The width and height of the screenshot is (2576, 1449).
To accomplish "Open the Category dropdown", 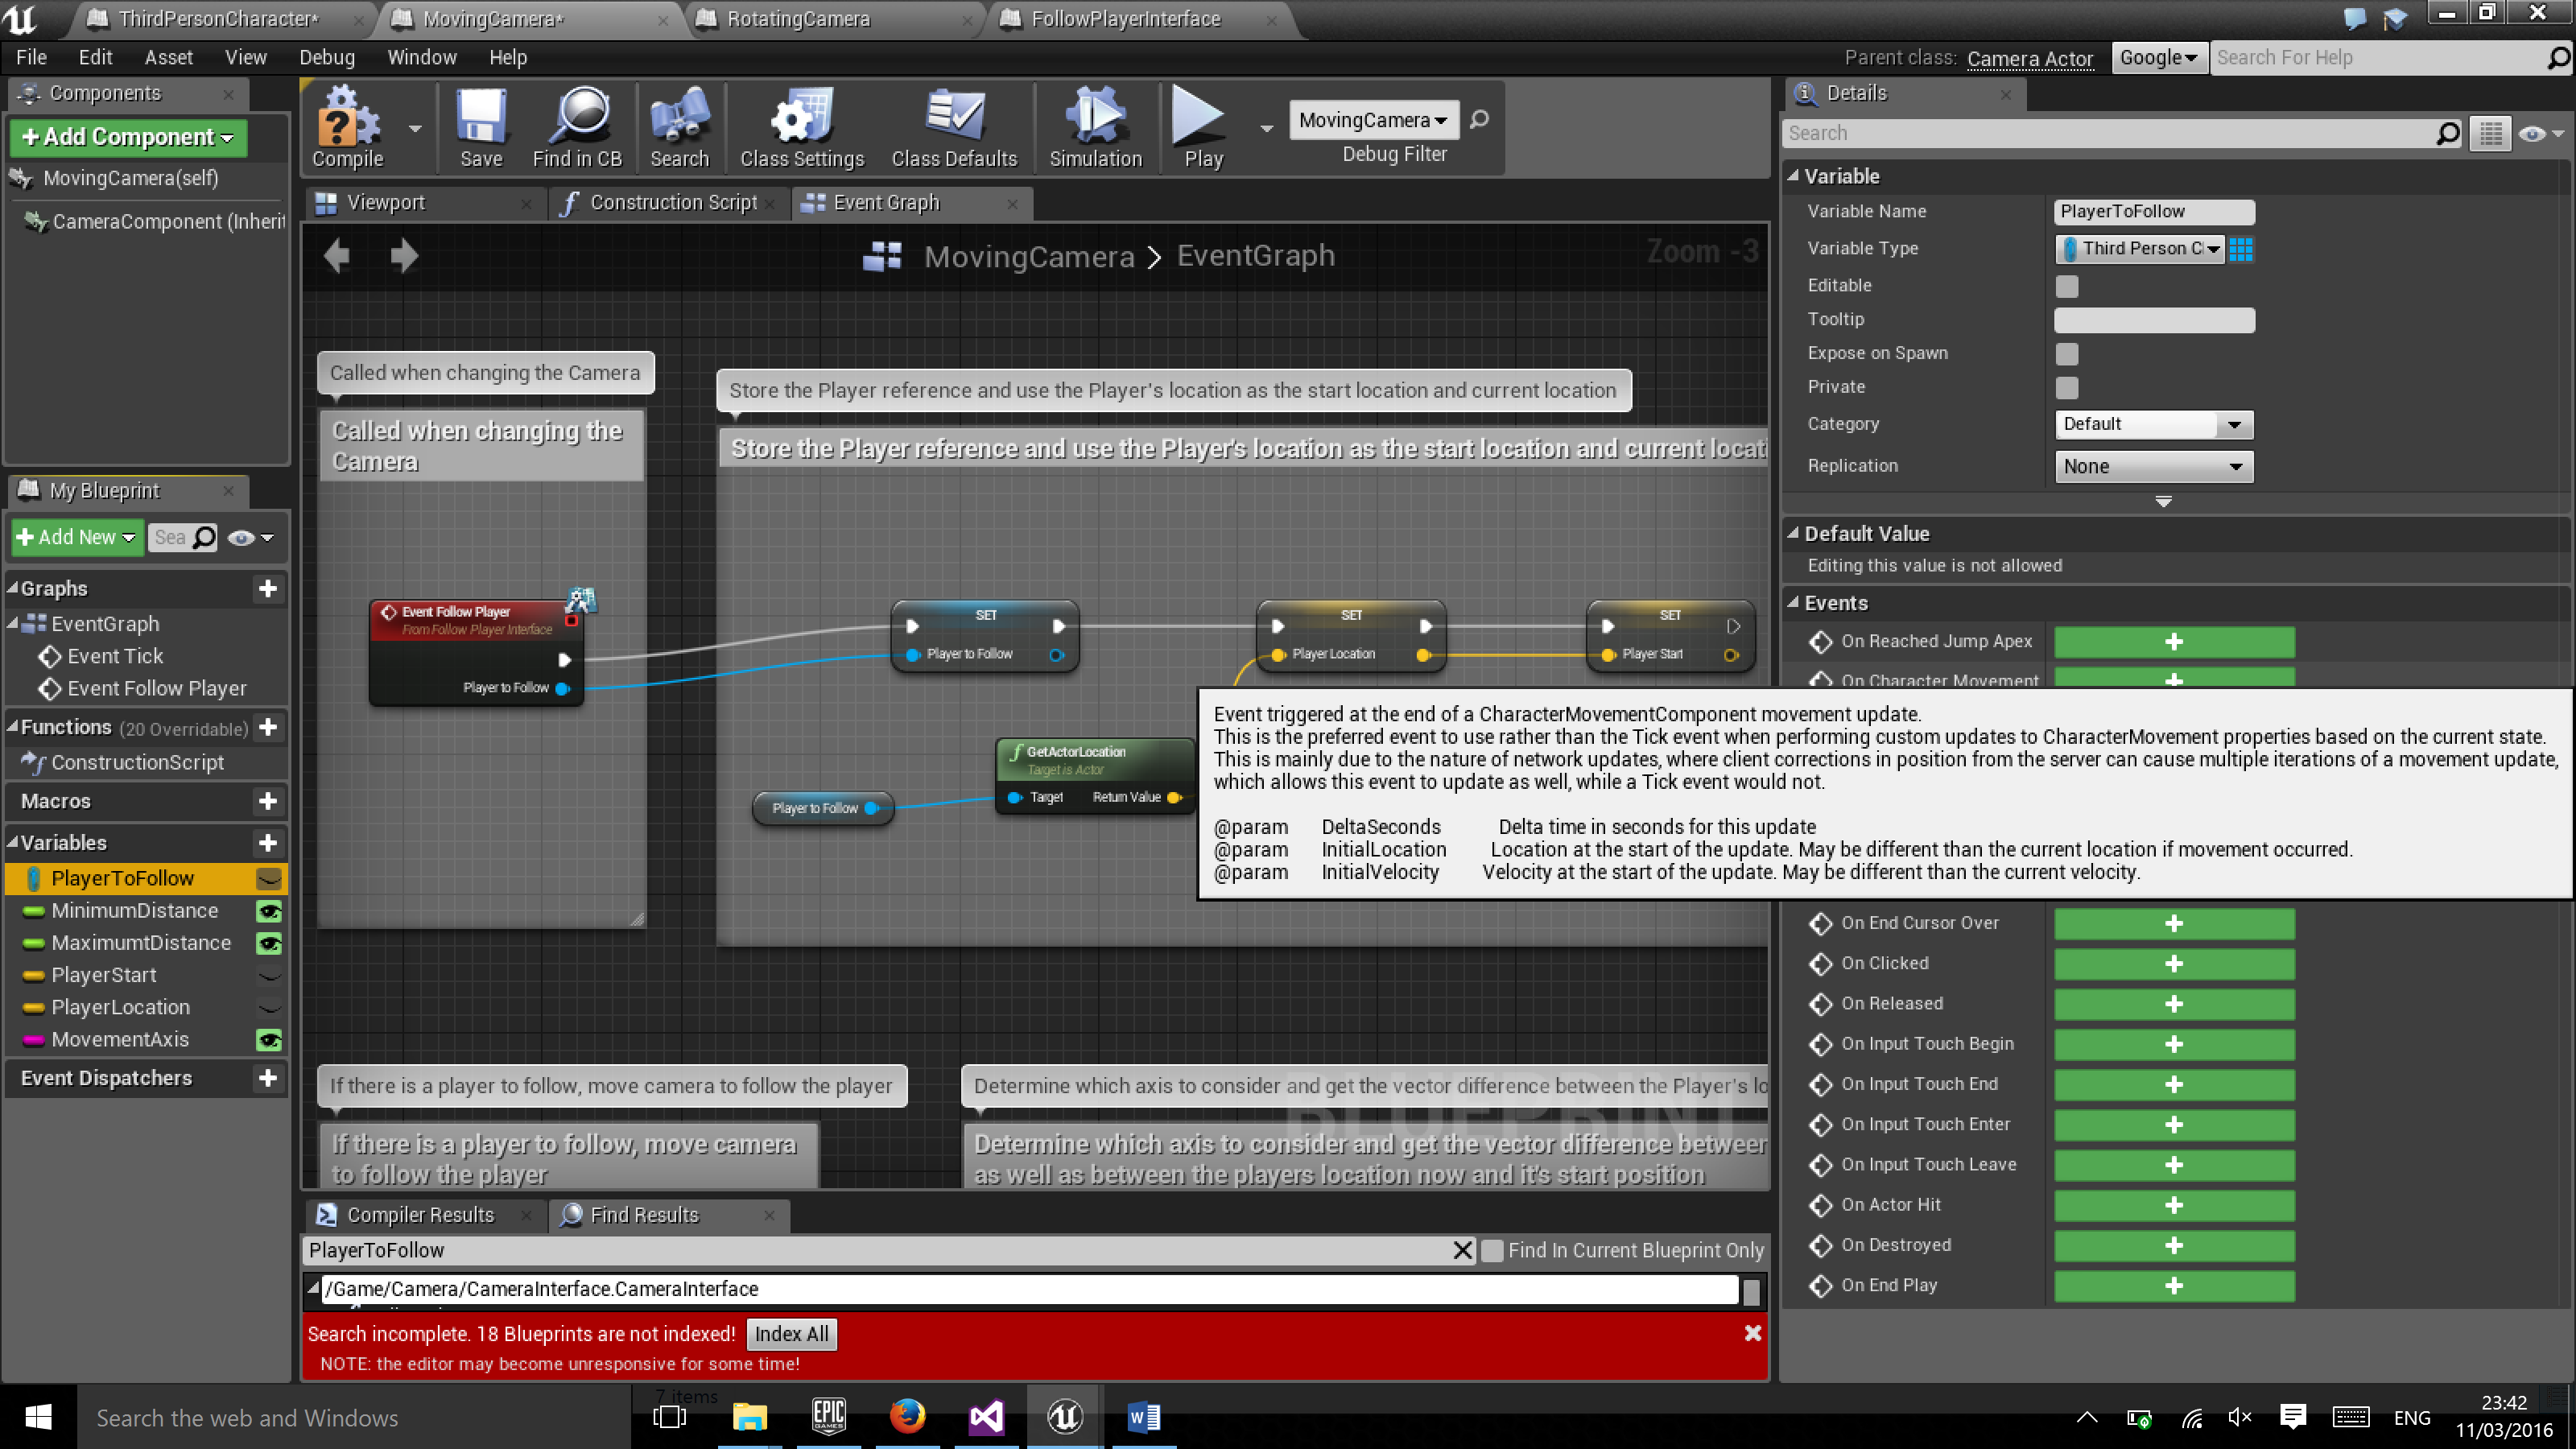I will 2153,424.
